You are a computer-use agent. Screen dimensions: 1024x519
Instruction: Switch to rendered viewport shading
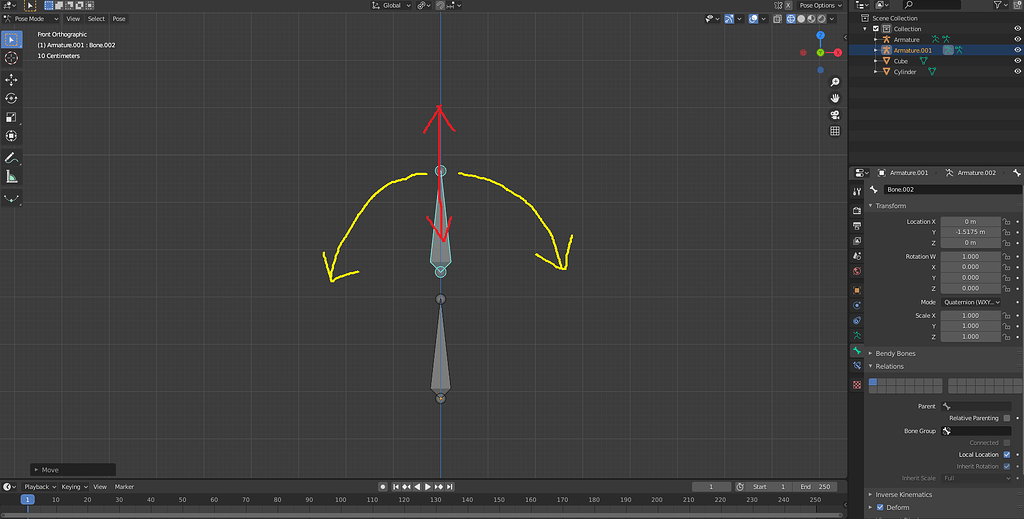click(x=822, y=19)
